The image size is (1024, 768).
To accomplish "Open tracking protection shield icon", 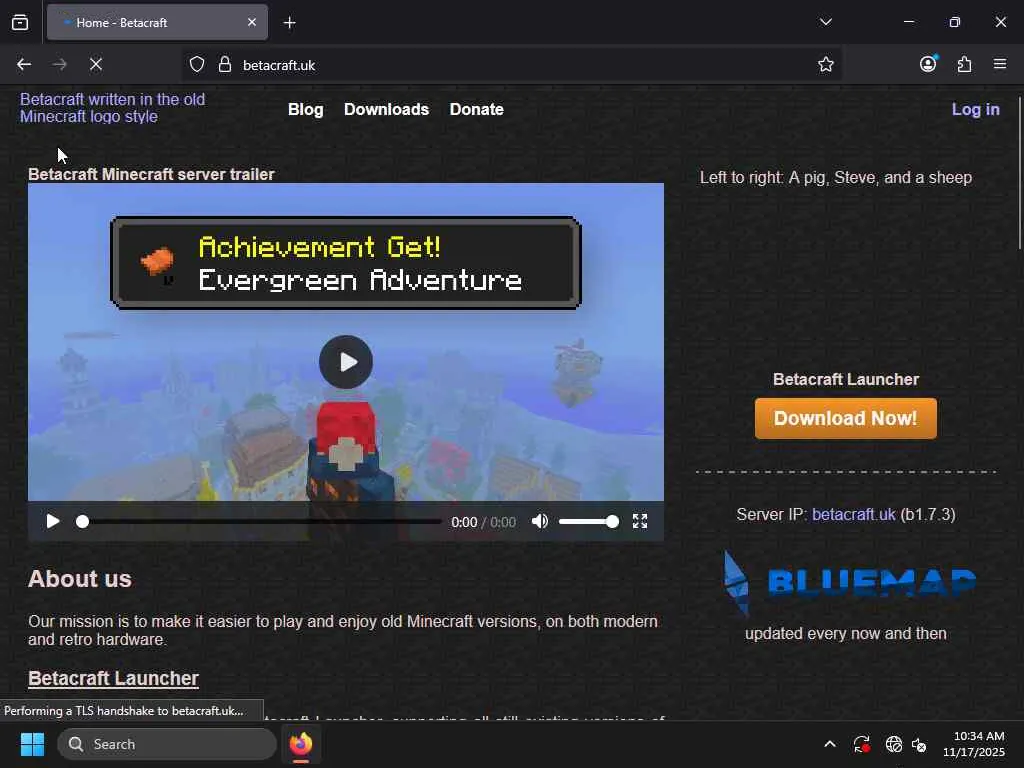I will [x=197, y=65].
